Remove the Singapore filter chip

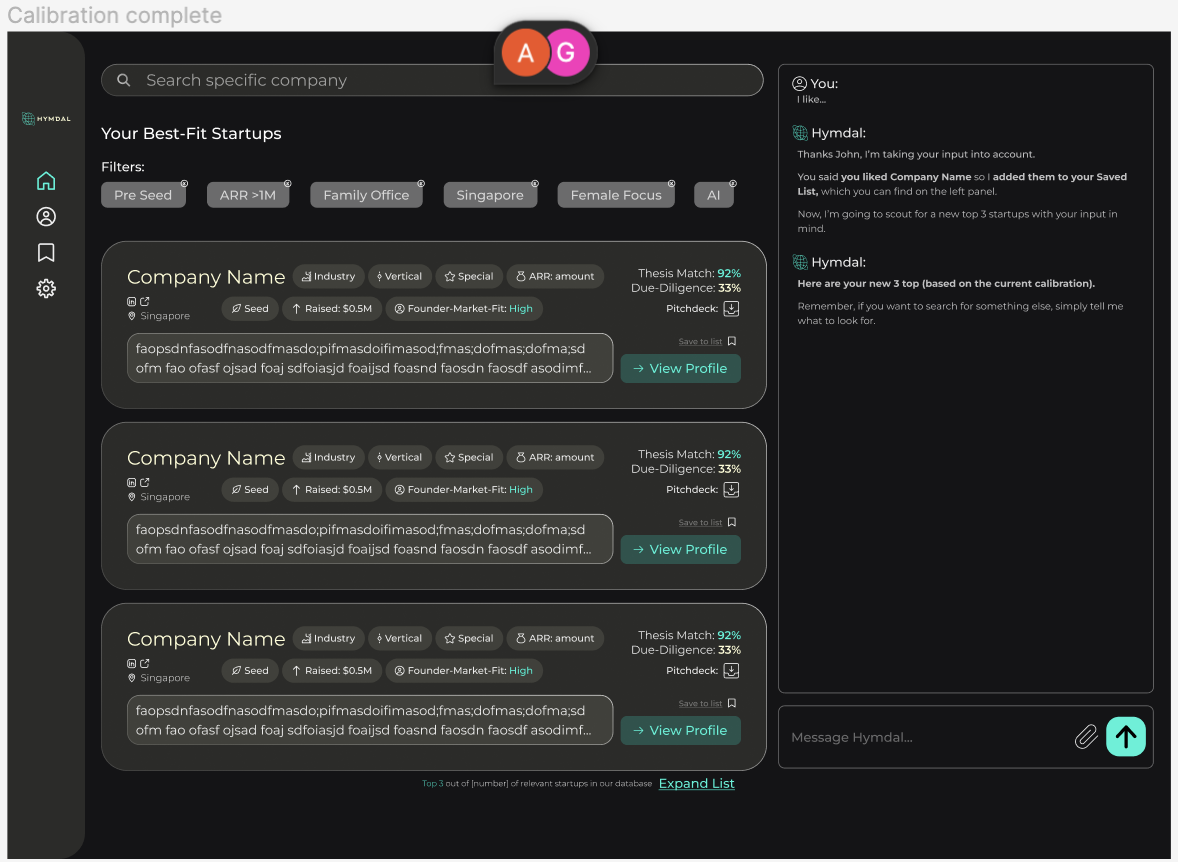535,184
